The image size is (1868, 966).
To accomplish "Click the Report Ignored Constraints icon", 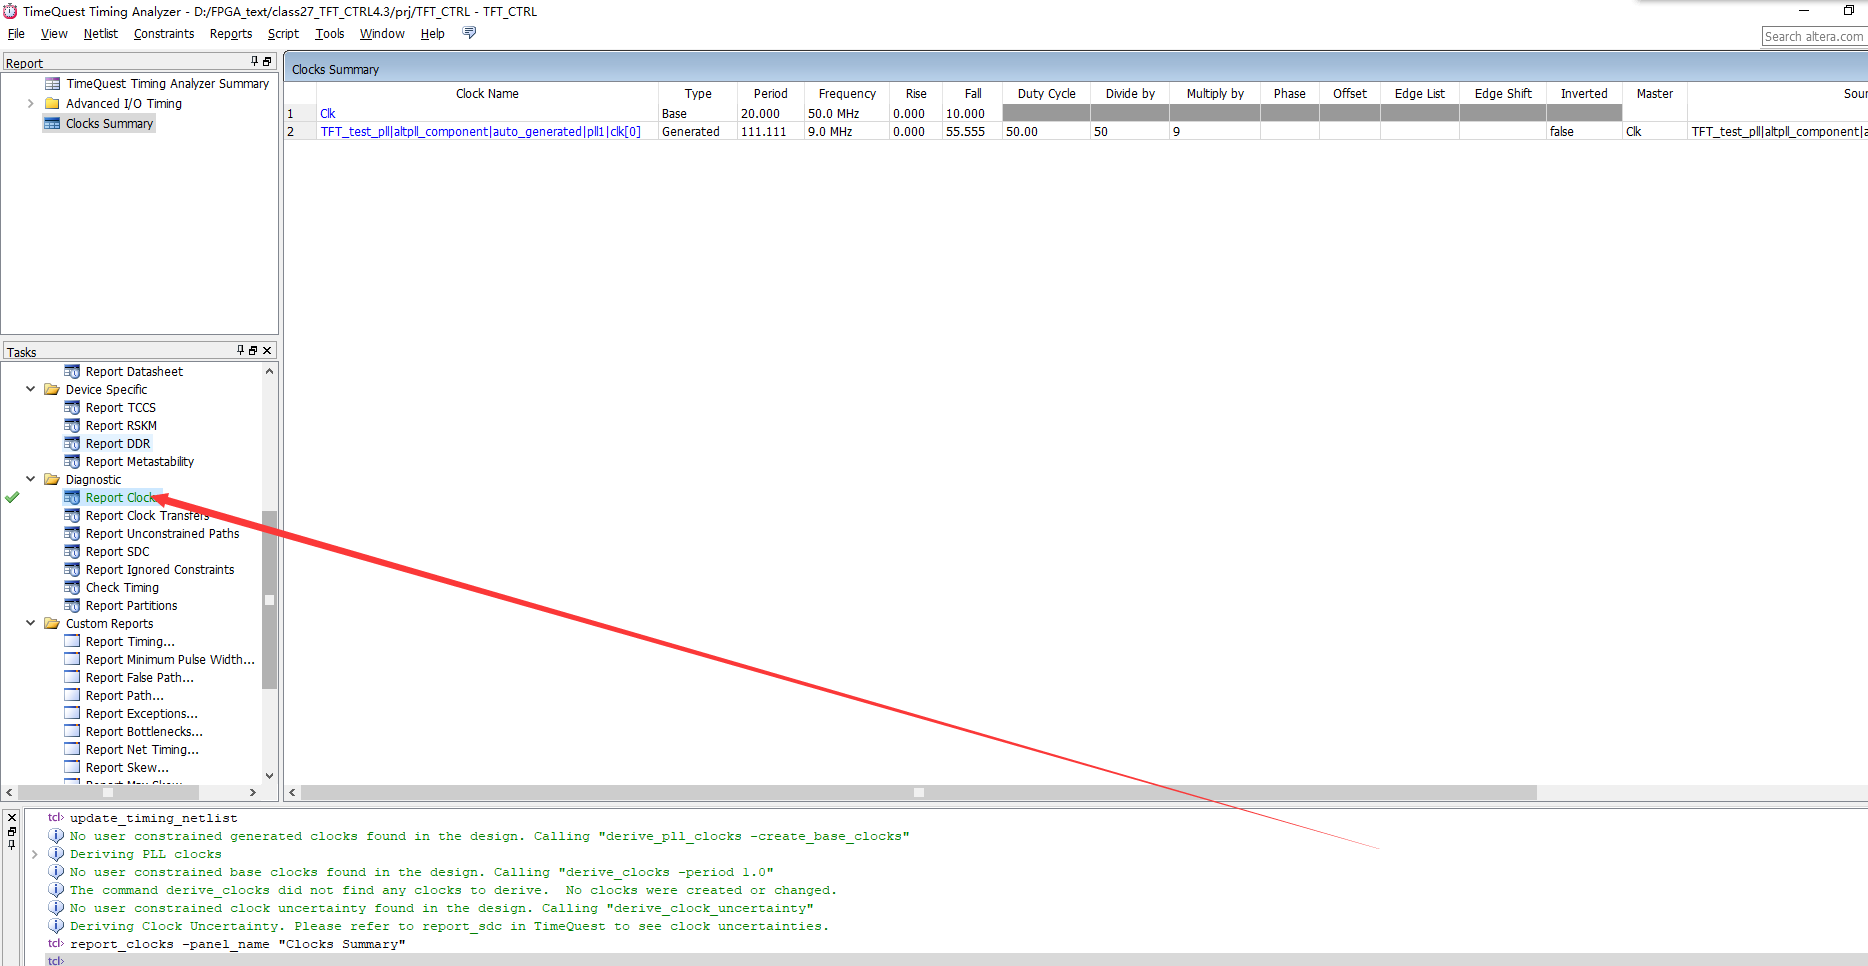I will (x=72, y=570).
